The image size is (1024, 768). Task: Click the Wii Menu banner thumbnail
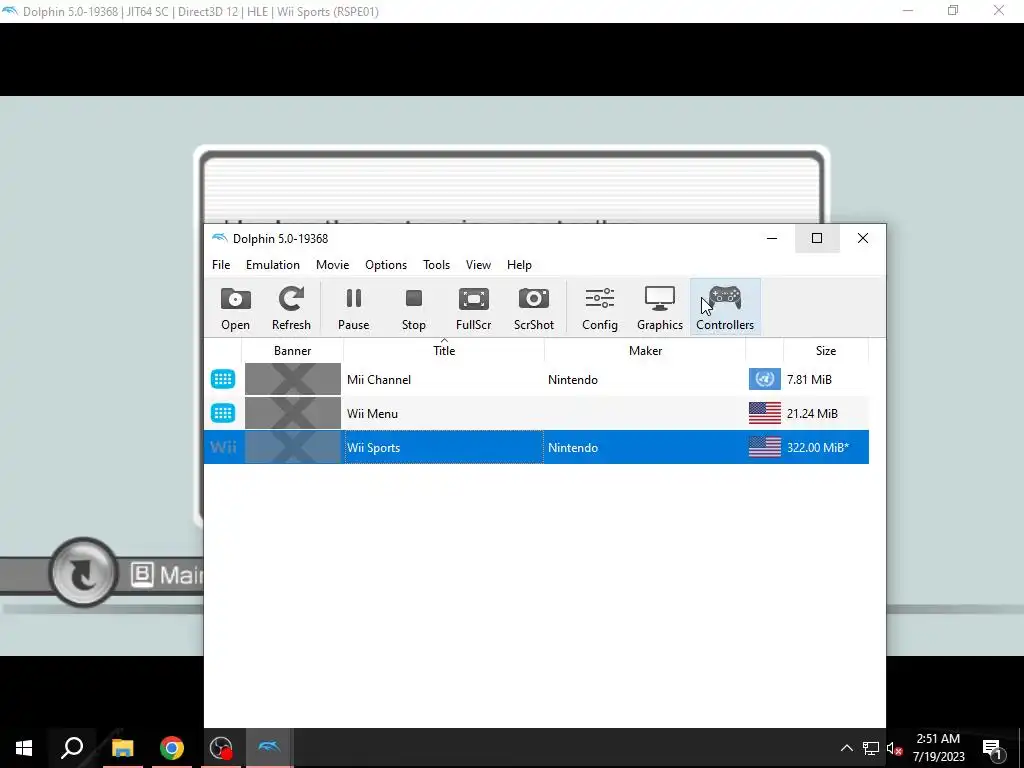pos(293,413)
